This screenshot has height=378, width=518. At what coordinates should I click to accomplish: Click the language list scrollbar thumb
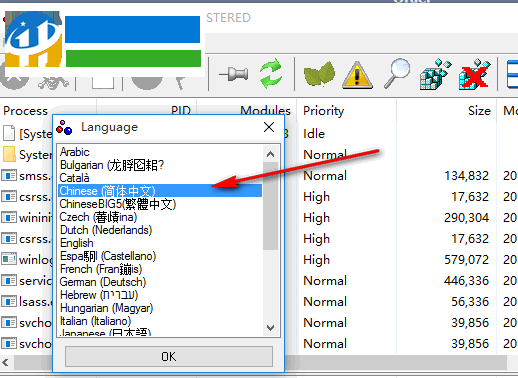click(270, 206)
